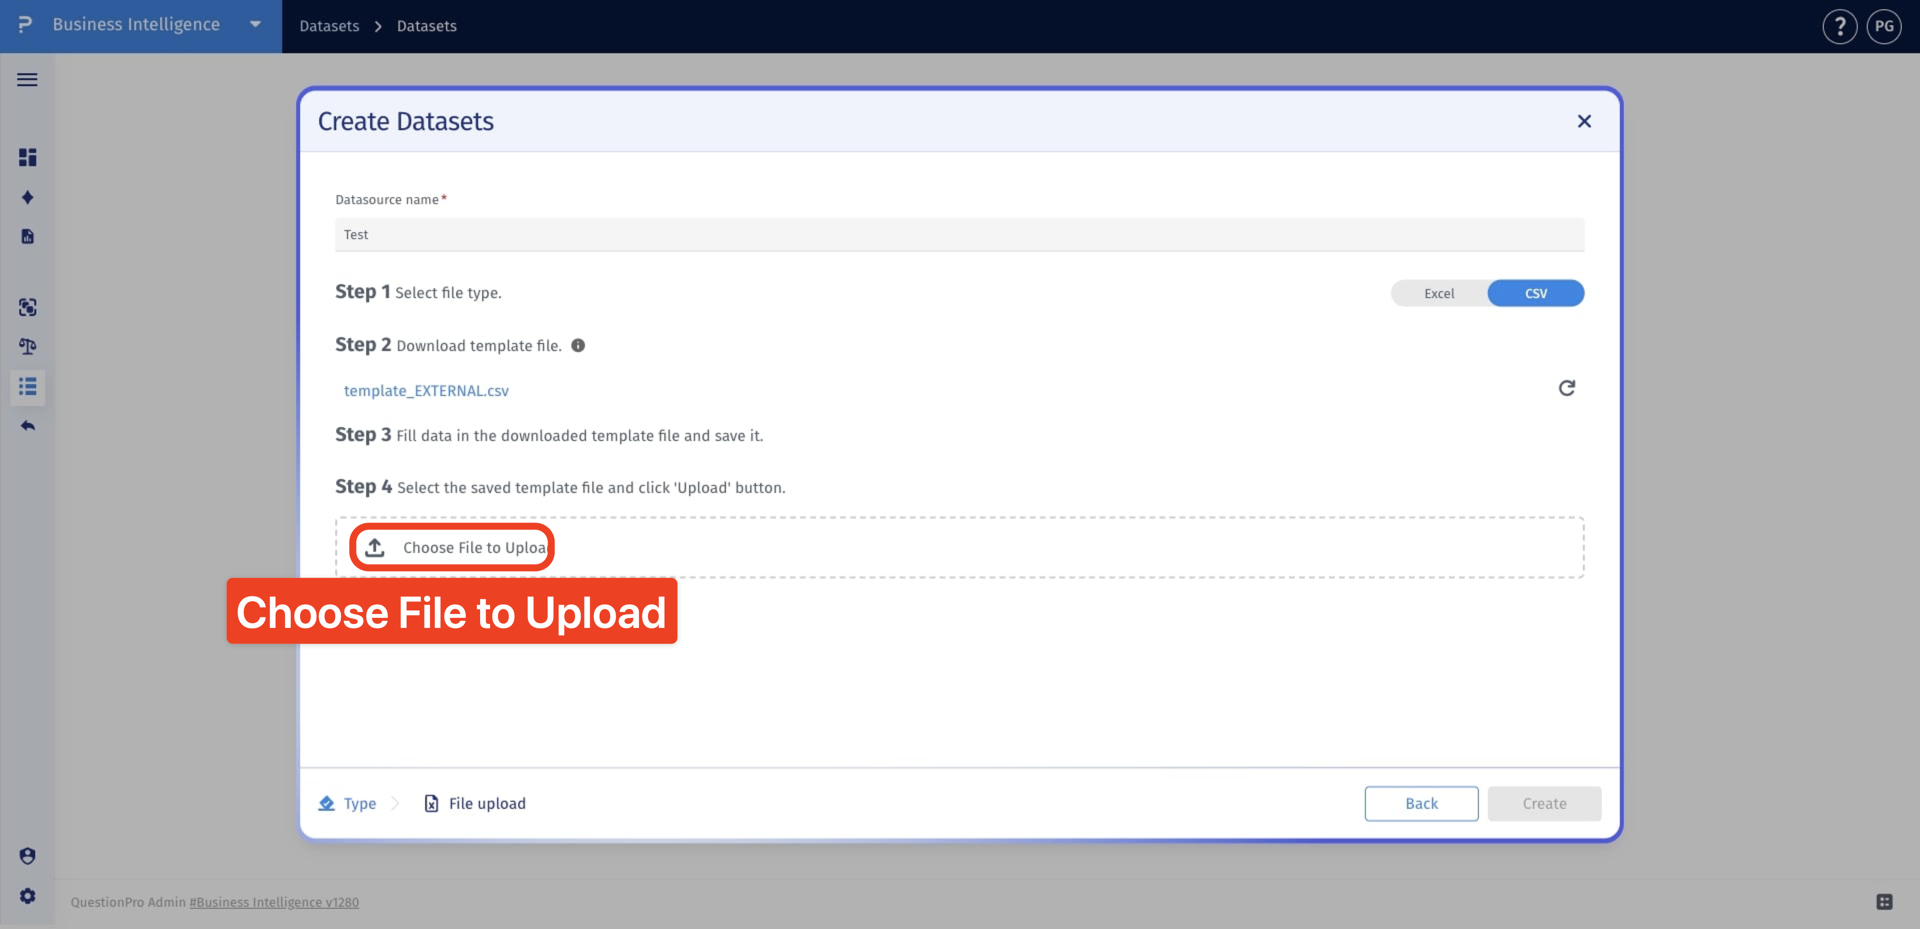Click the Back button
Screen dimensions: 1920x929
[x=1421, y=804]
